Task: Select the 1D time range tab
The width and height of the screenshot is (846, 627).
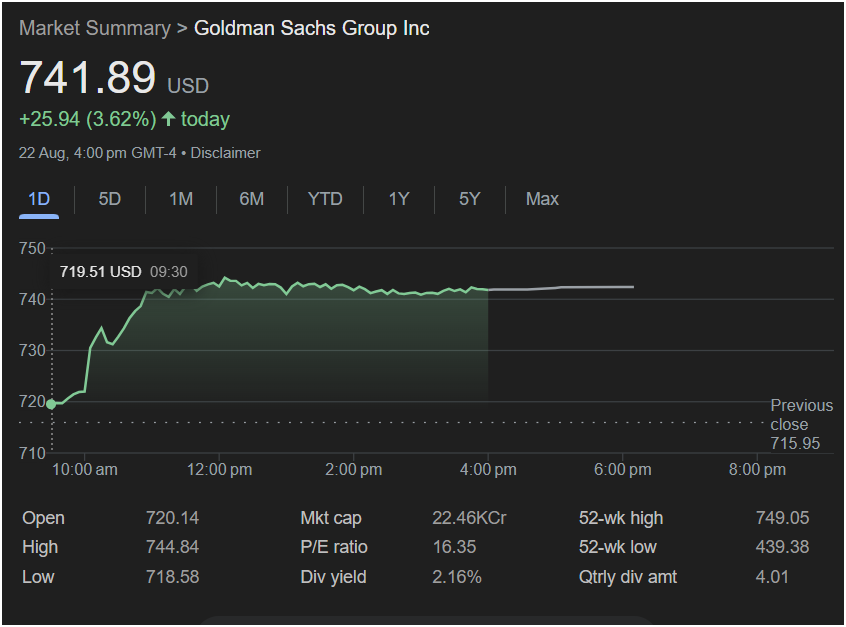Action: click(39, 199)
